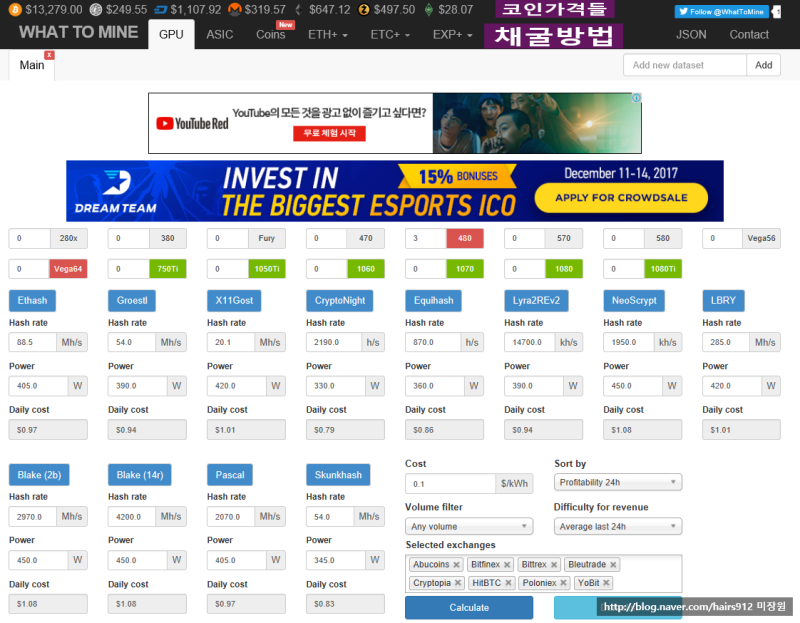Toggle the 1080Ti GPU button
Screen dimensions: 800x623
click(663, 269)
